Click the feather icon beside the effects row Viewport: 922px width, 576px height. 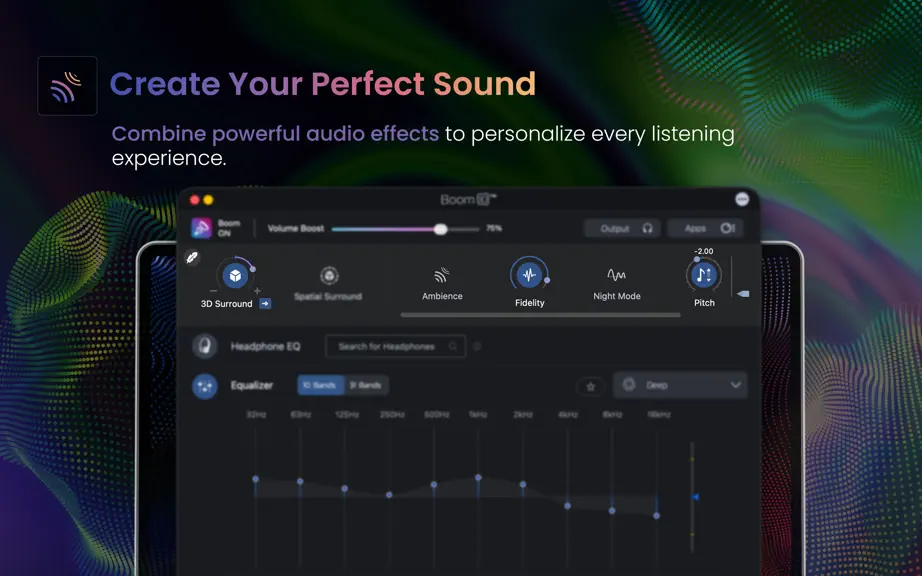point(192,257)
